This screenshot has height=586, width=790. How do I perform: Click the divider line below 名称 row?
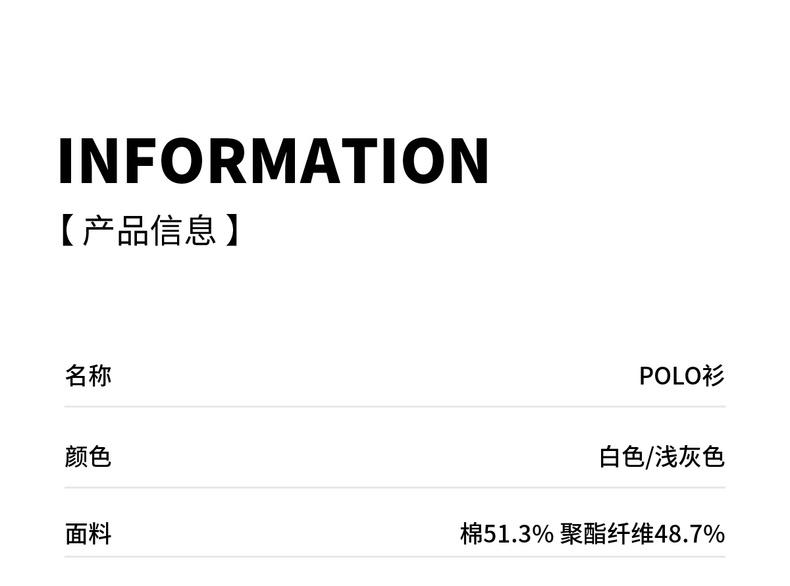(395, 407)
